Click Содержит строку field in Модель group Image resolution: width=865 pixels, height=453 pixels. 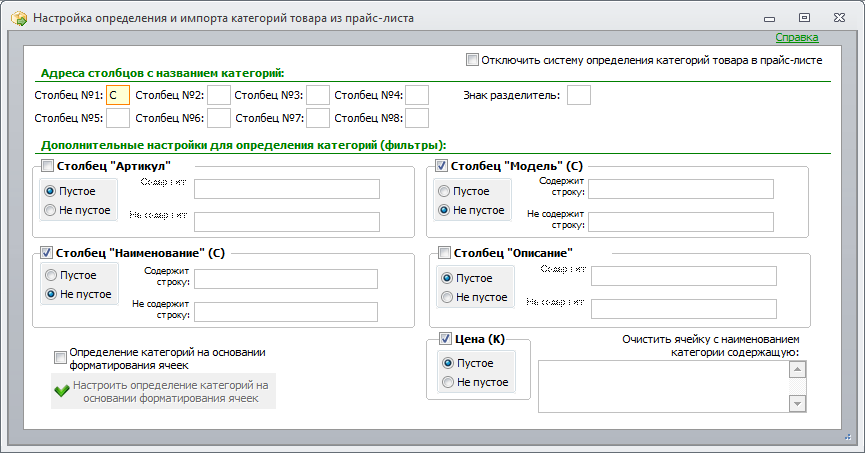(681, 189)
